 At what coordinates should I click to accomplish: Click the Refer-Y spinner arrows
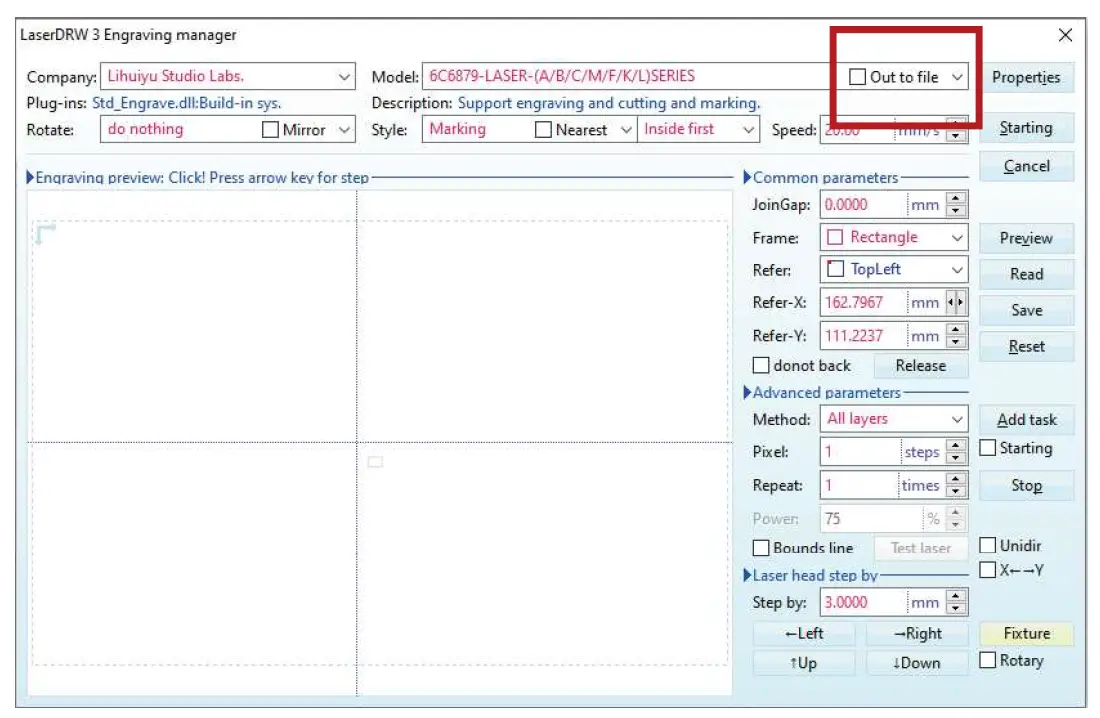point(955,336)
